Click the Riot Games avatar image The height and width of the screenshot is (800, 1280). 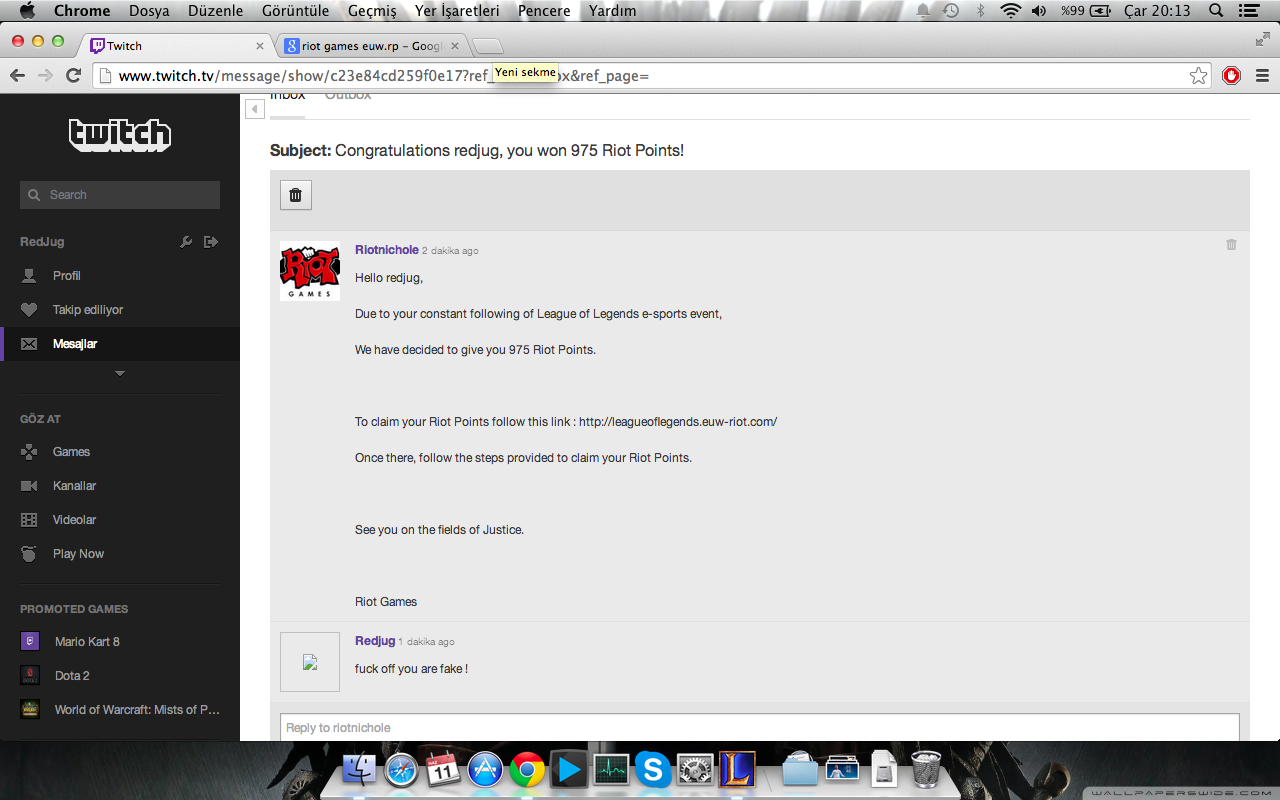tap(310, 271)
